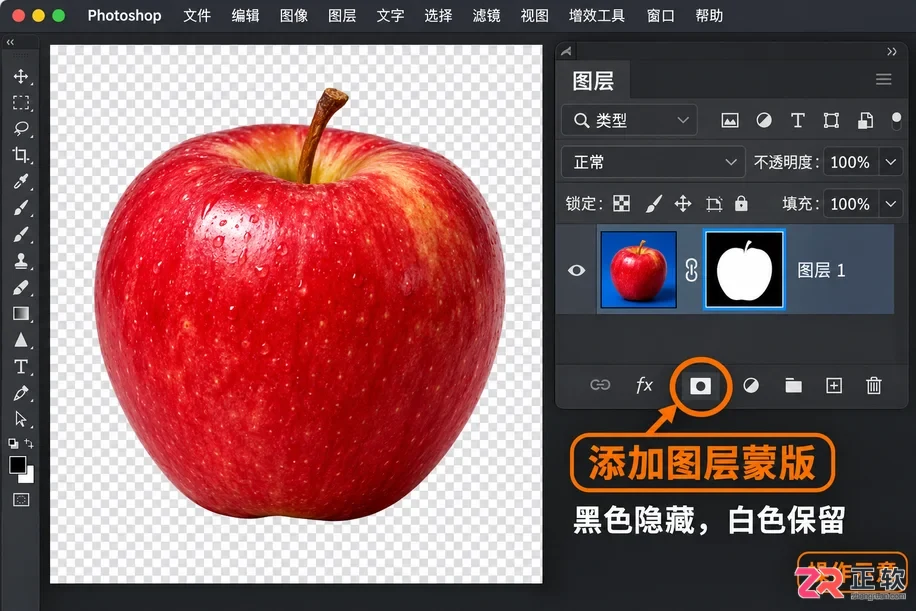Open the Photoshop application menu
Image resolution: width=916 pixels, height=611 pixels.
coord(124,16)
